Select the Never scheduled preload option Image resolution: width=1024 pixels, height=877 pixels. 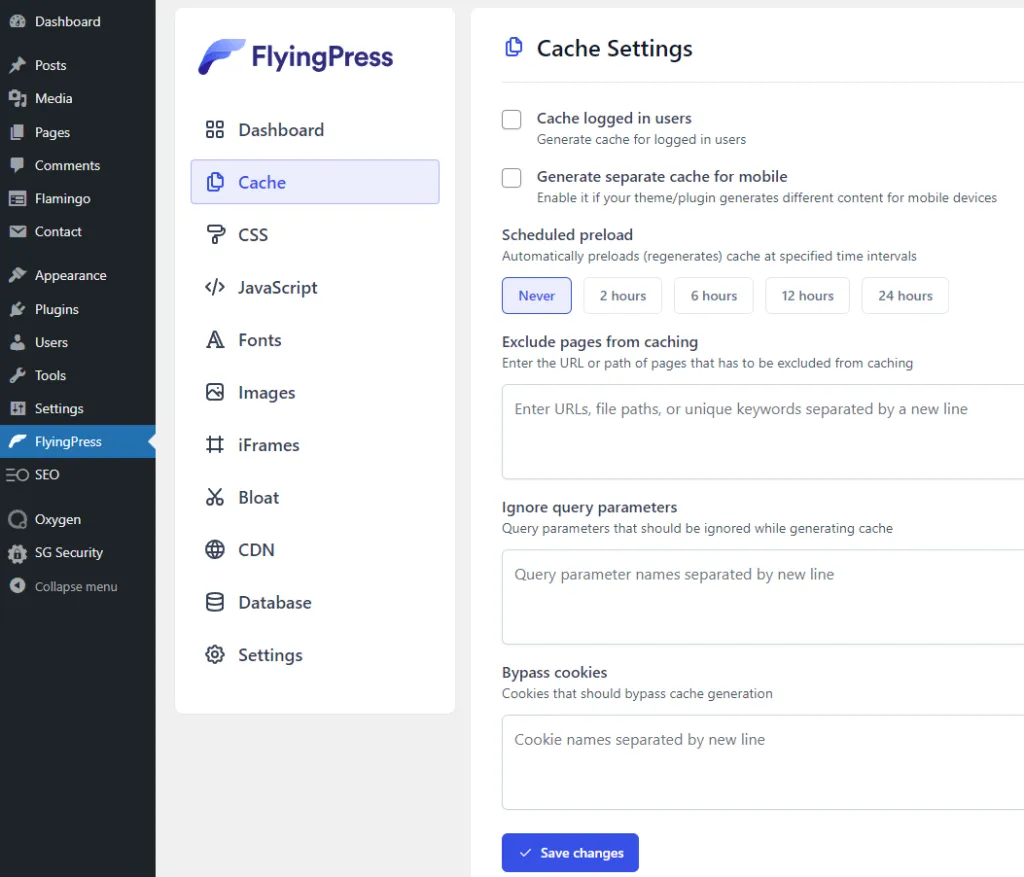tap(536, 296)
